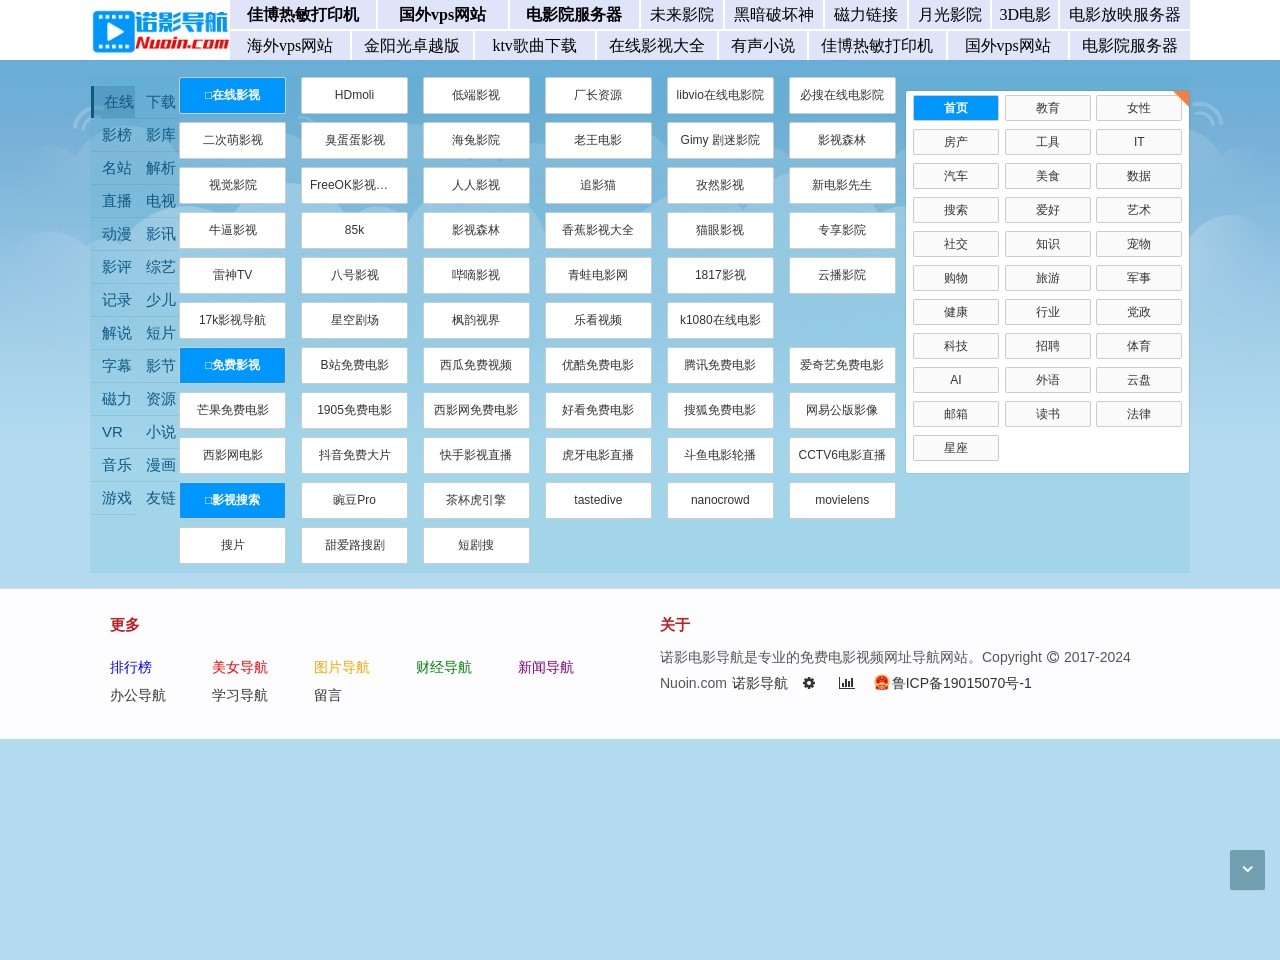Image resolution: width=1280 pixels, height=960 pixels.
Task: Open the 有声小说 banner link
Action: 763,46
